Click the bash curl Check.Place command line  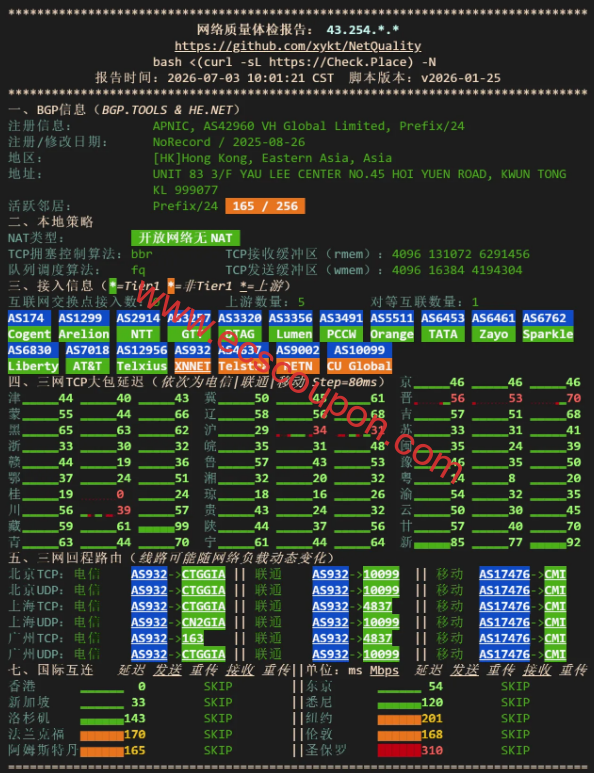point(294,62)
